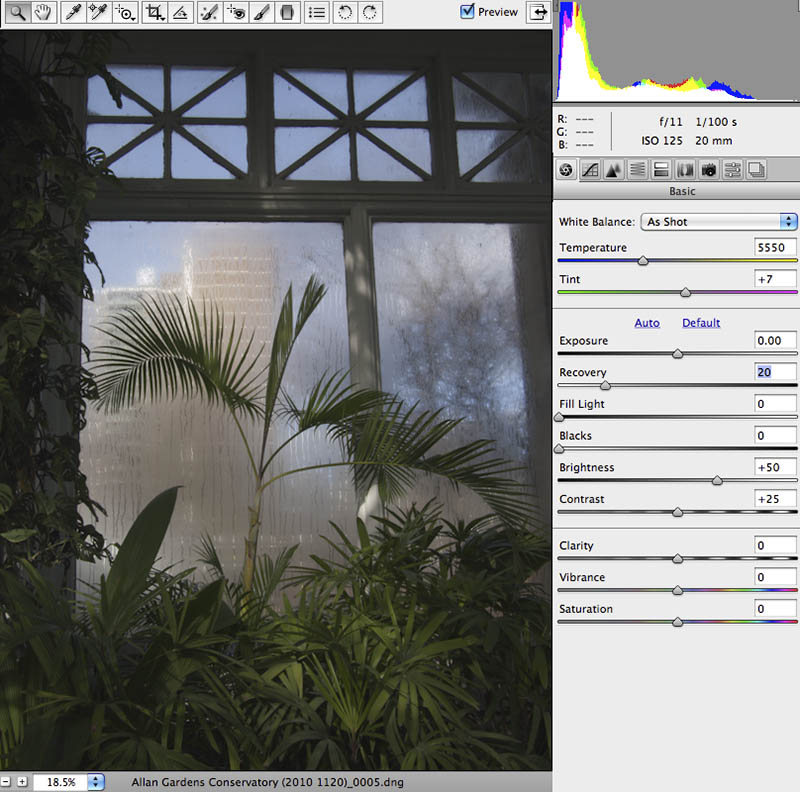Click the Recovery value field
Image resolution: width=800 pixels, height=792 pixels.
(775, 372)
